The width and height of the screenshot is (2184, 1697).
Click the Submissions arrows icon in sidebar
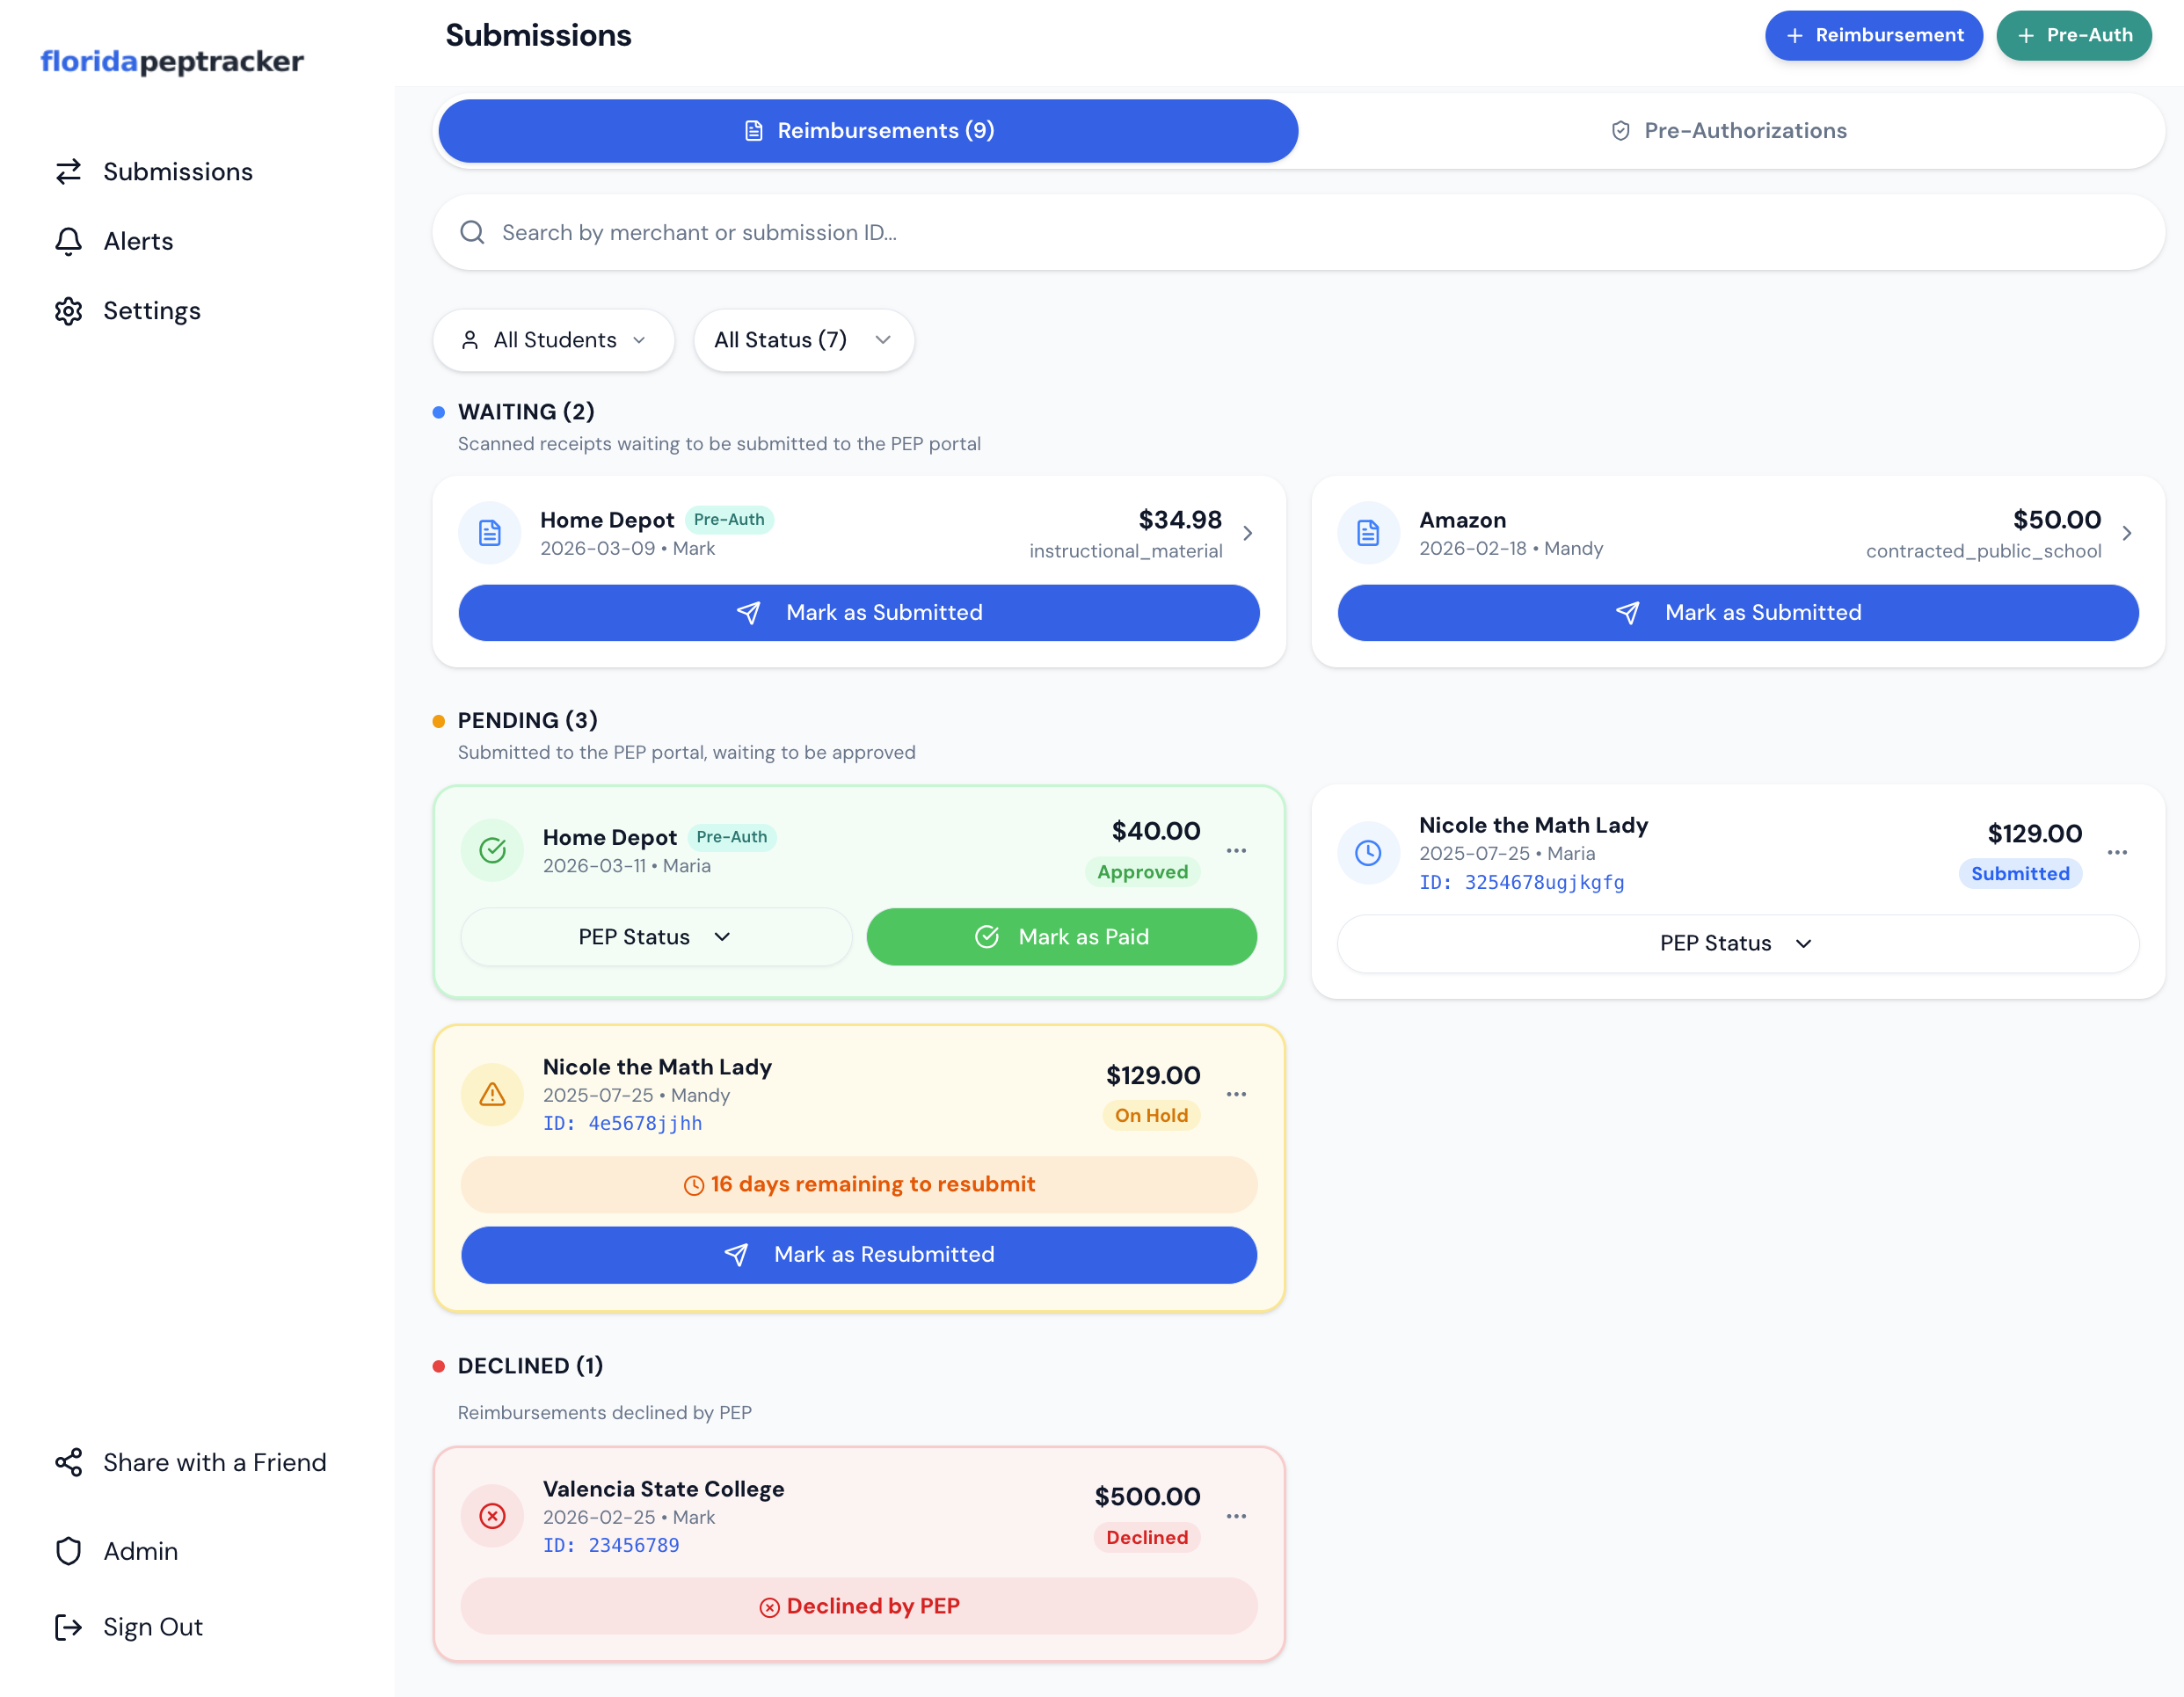click(68, 172)
